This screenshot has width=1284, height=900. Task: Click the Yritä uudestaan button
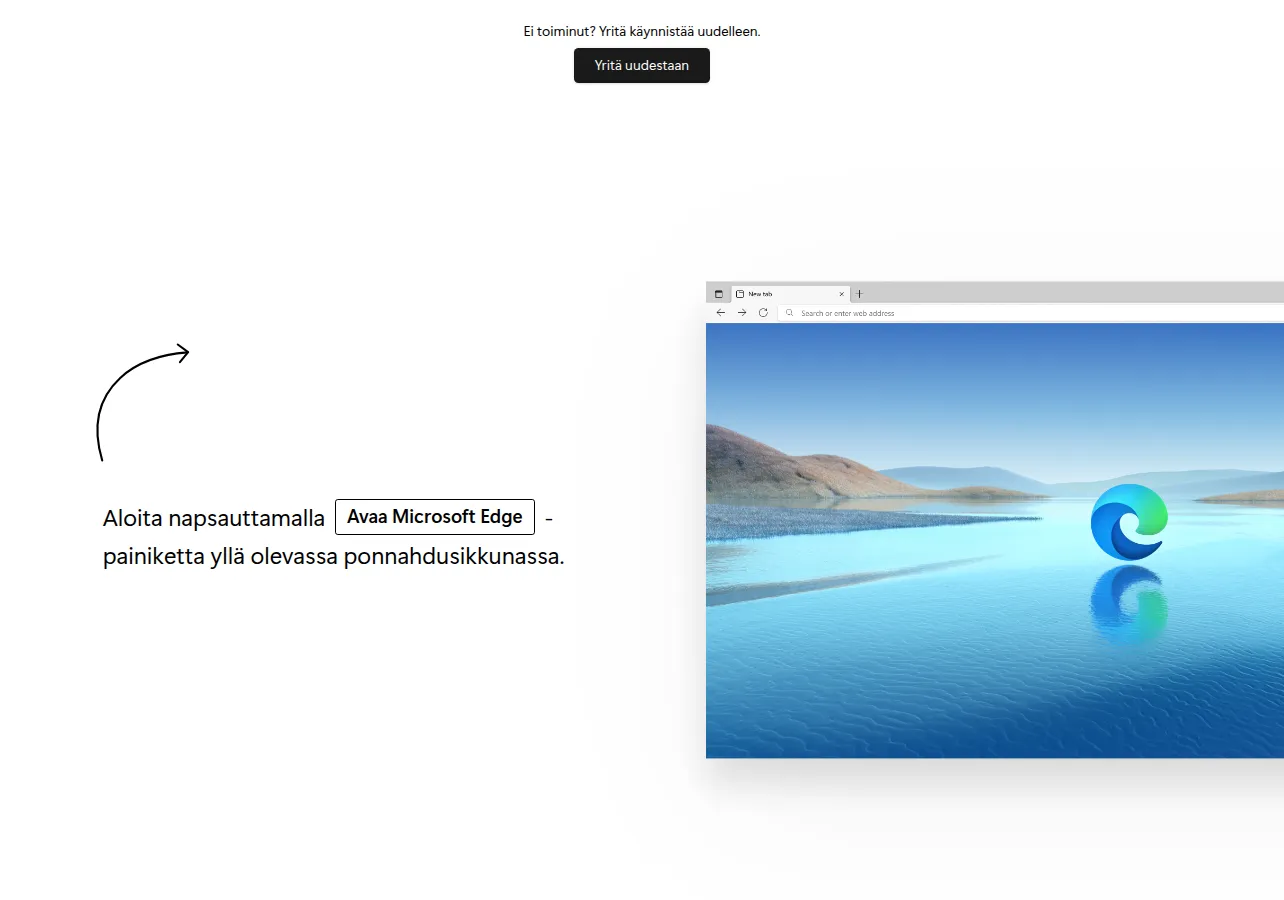pos(642,66)
